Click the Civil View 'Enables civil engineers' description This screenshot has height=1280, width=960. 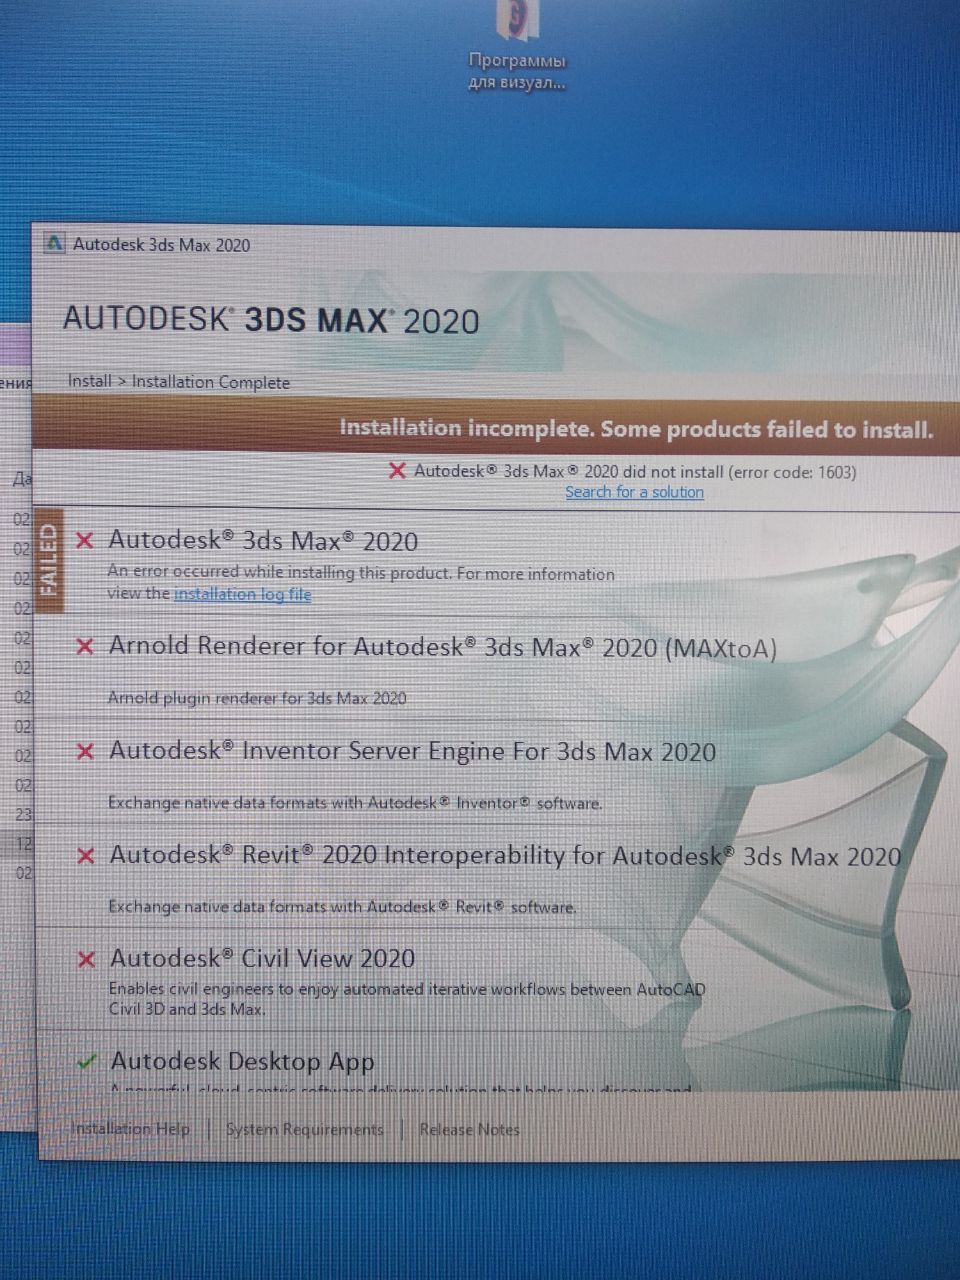click(x=407, y=999)
